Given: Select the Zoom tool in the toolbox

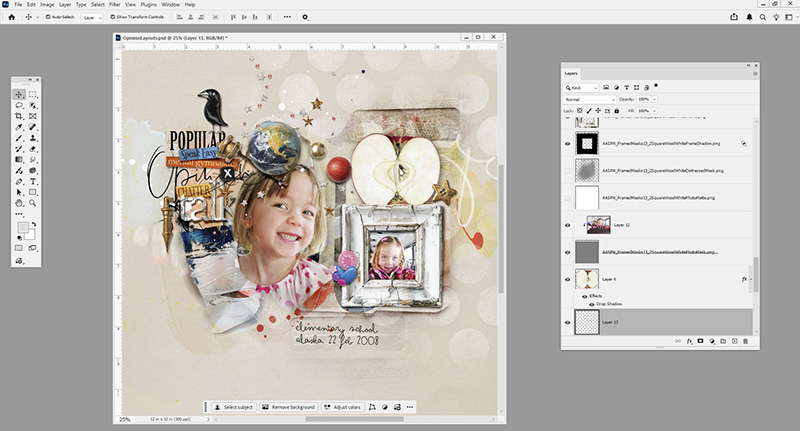Looking at the screenshot, I should tap(33, 203).
